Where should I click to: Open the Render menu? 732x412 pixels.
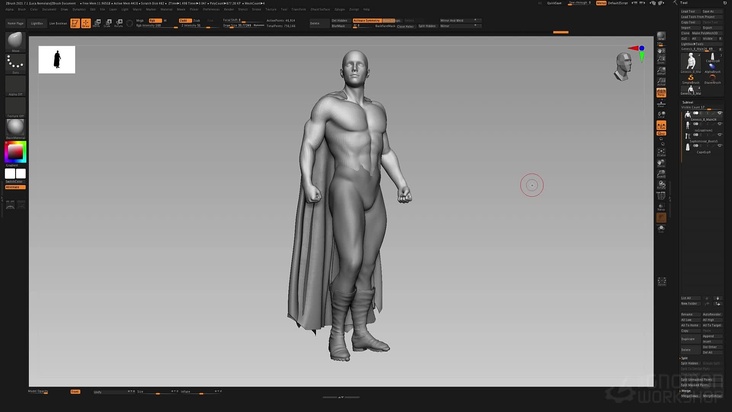coord(229,9)
